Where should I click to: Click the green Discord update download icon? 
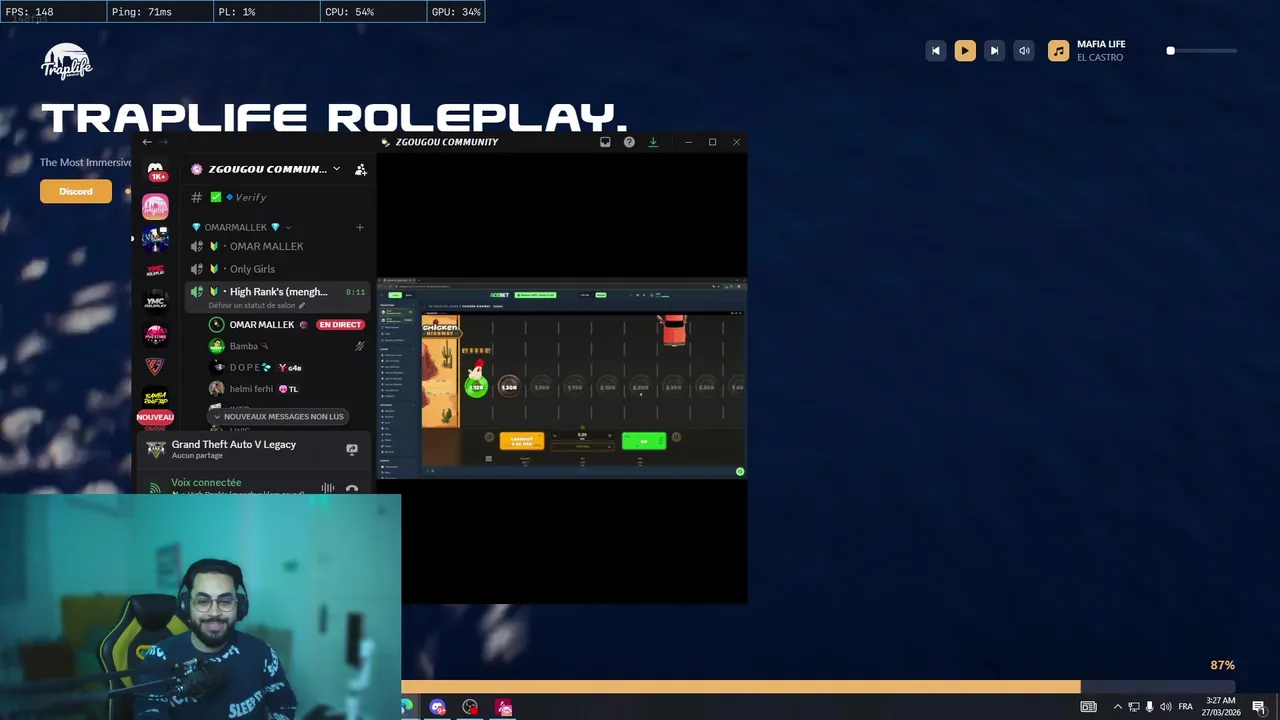coord(653,142)
